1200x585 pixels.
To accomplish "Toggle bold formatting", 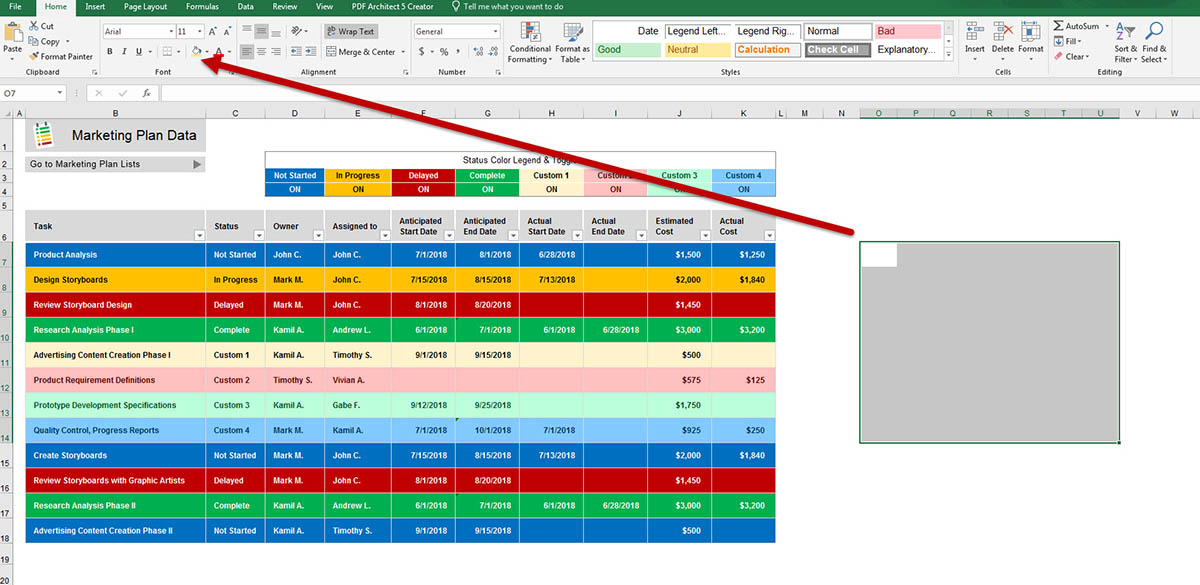I will tap(108, 51).
